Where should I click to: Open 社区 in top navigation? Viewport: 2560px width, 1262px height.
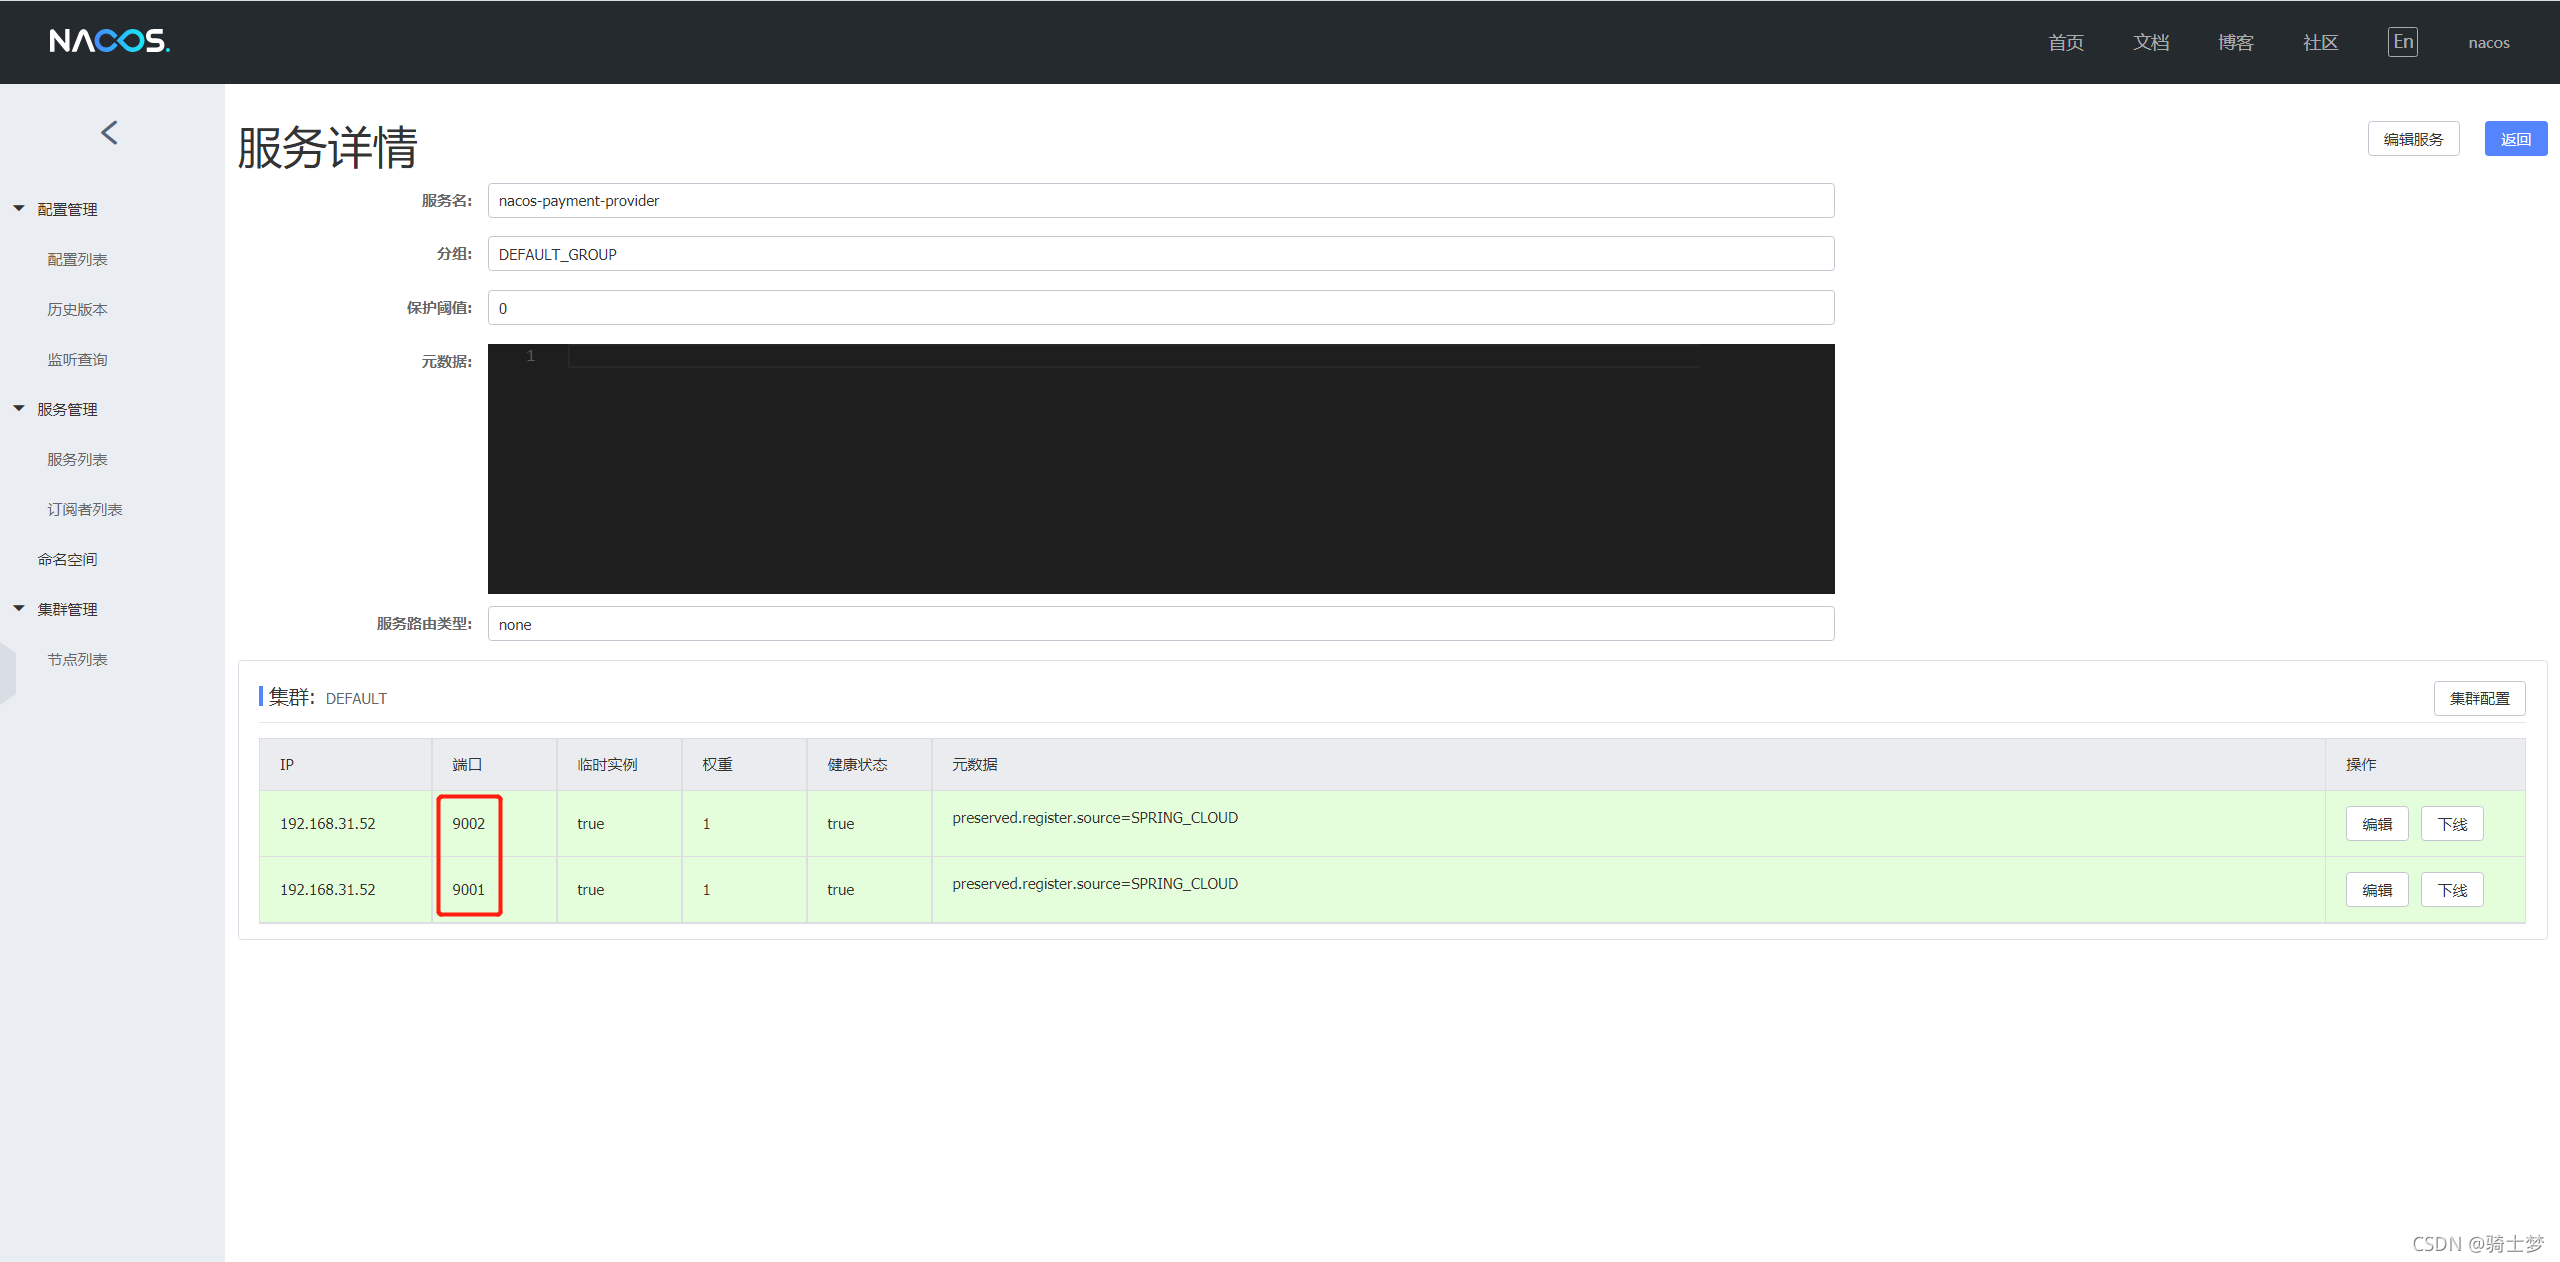tap(2321, 42)
